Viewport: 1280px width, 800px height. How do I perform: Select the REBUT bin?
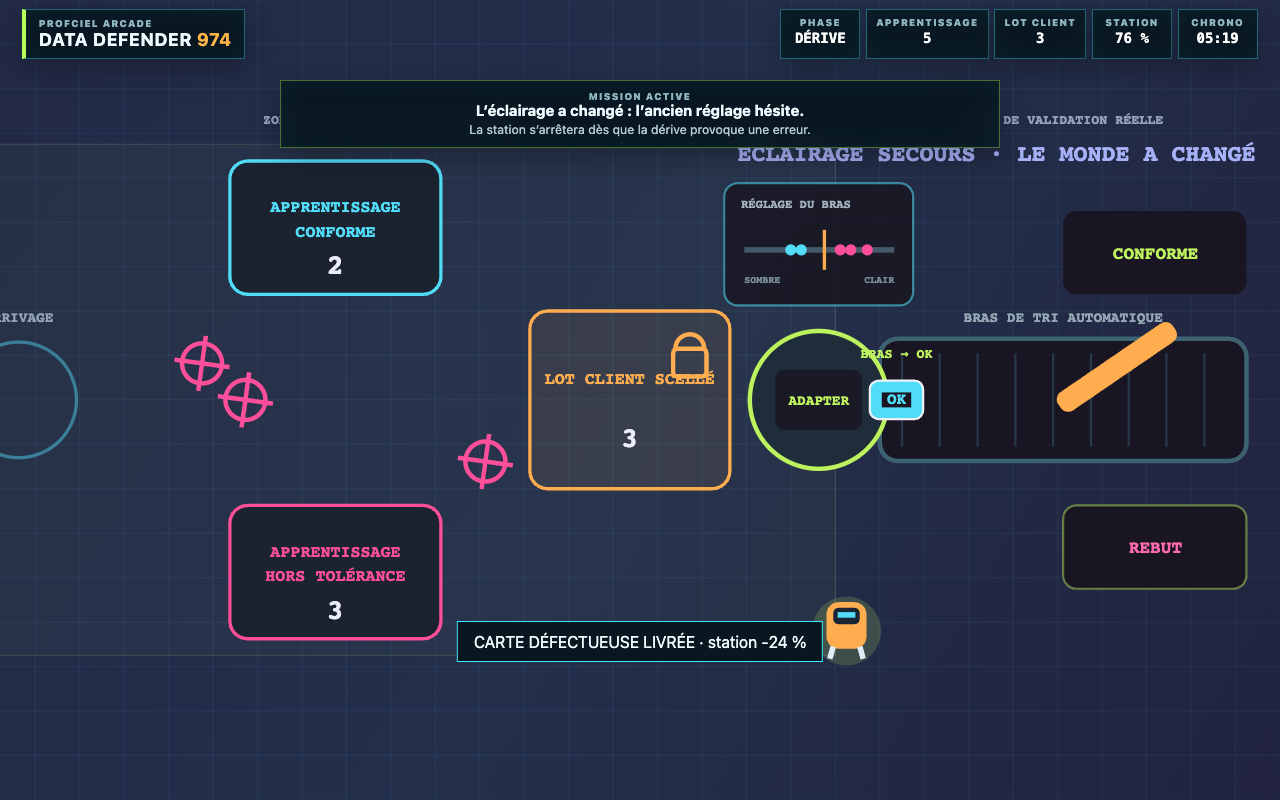click(x=1155, y=547)
